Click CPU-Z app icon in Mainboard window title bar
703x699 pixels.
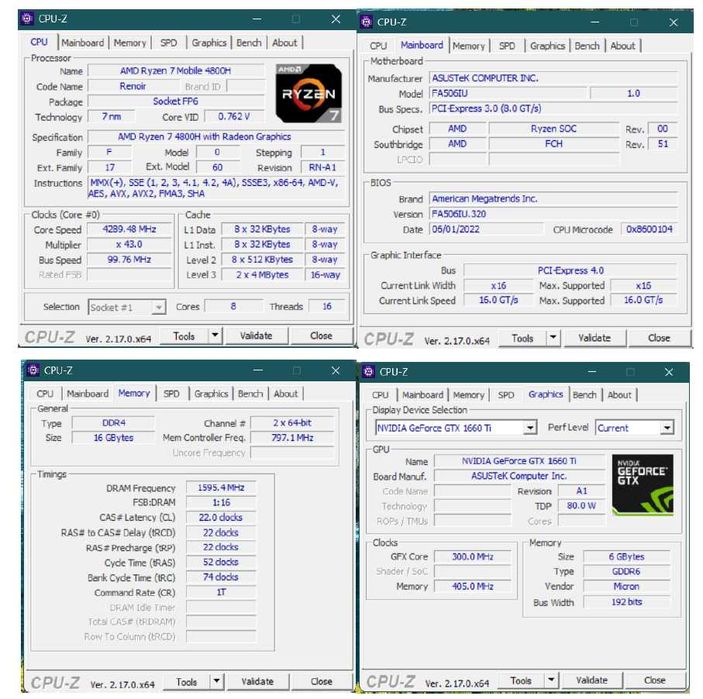click(366, 22)
